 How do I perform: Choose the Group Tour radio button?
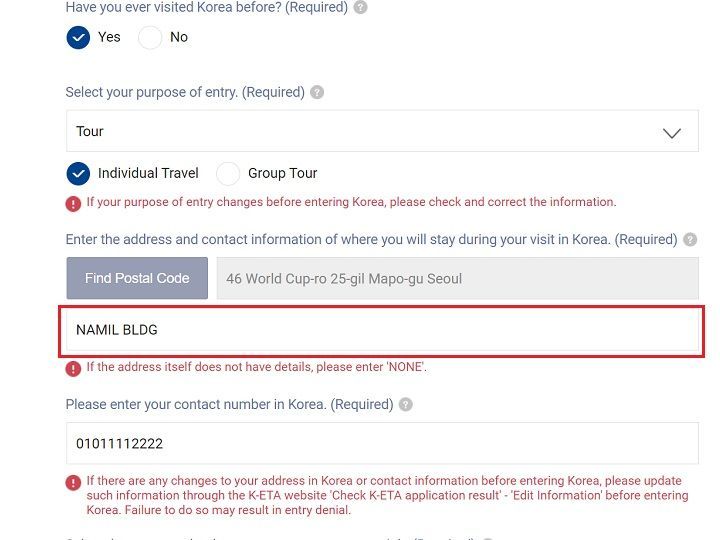tap(228, 173)
